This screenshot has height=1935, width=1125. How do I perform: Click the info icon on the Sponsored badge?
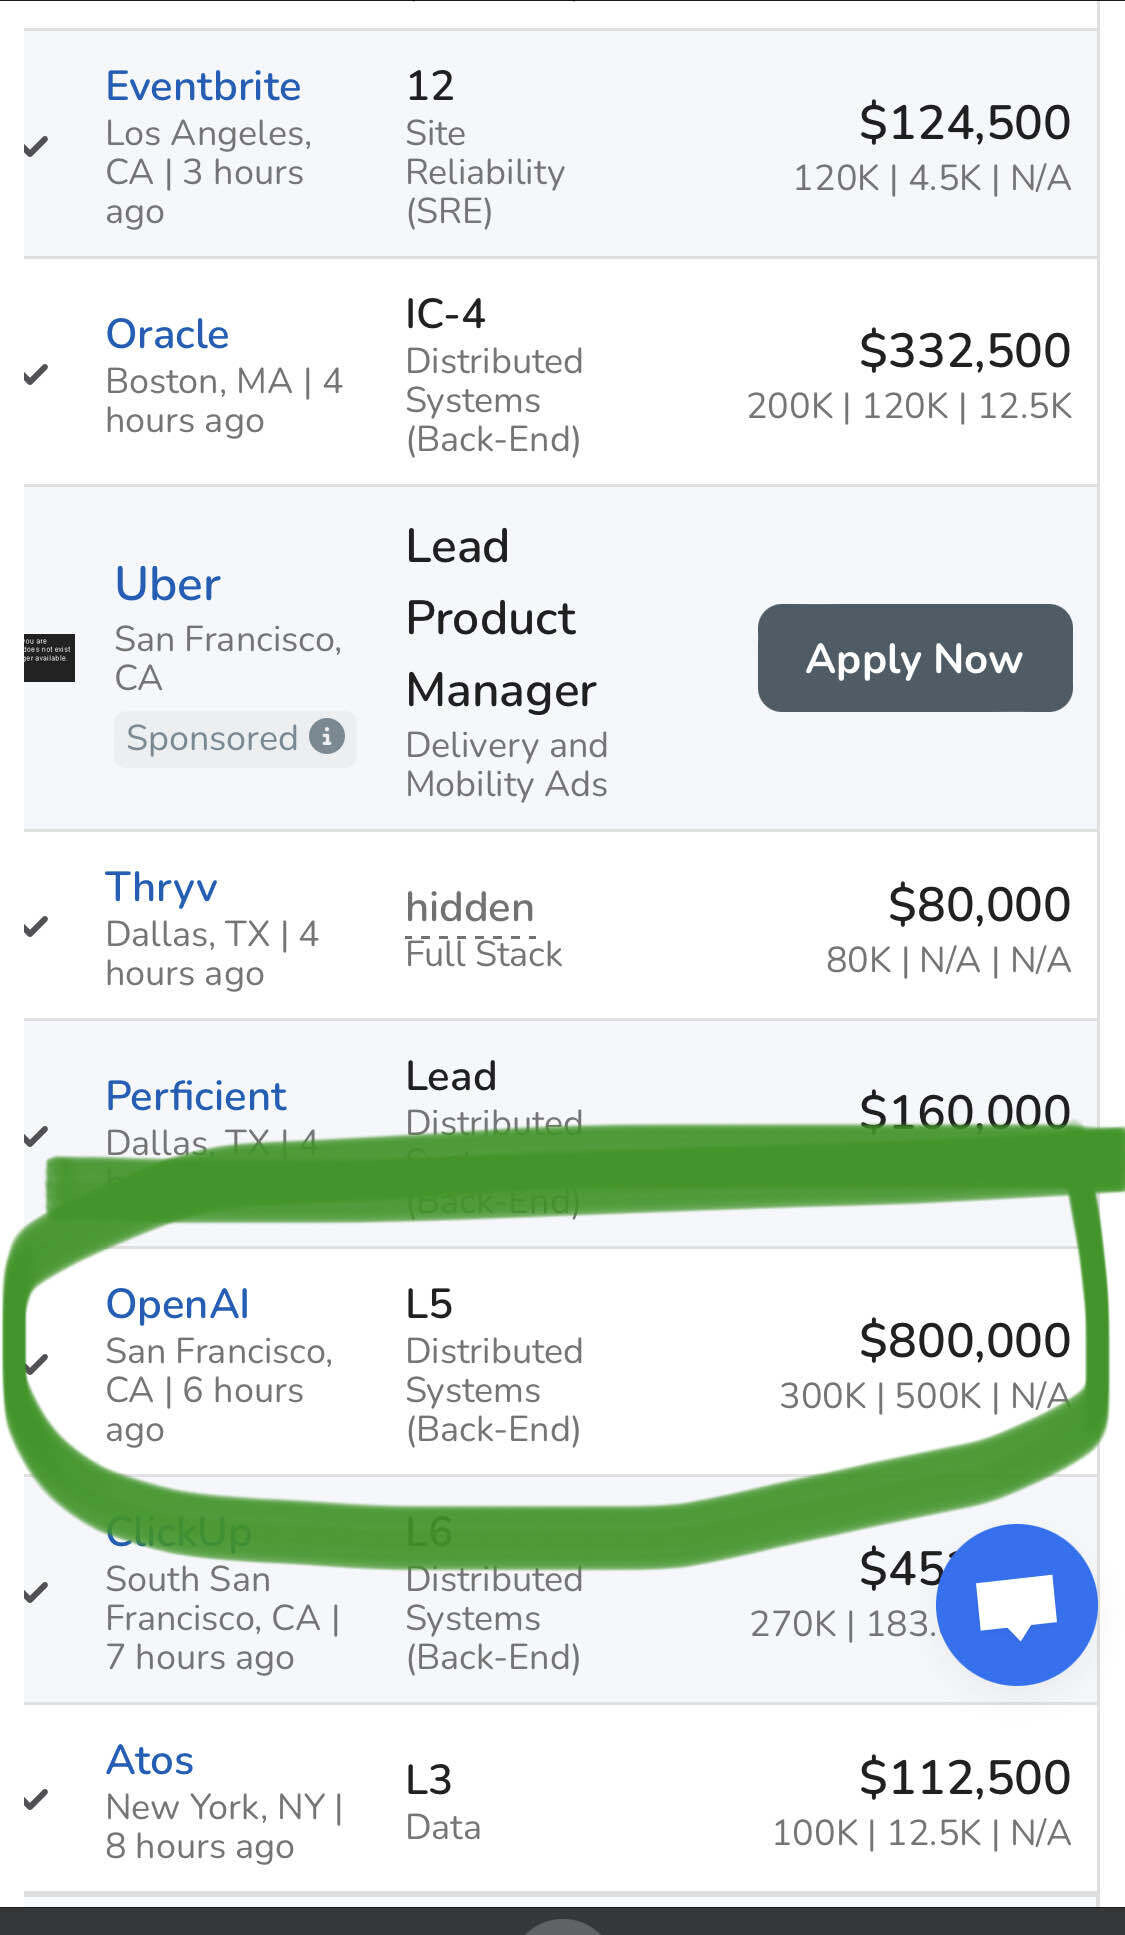(x=326, y=738)
